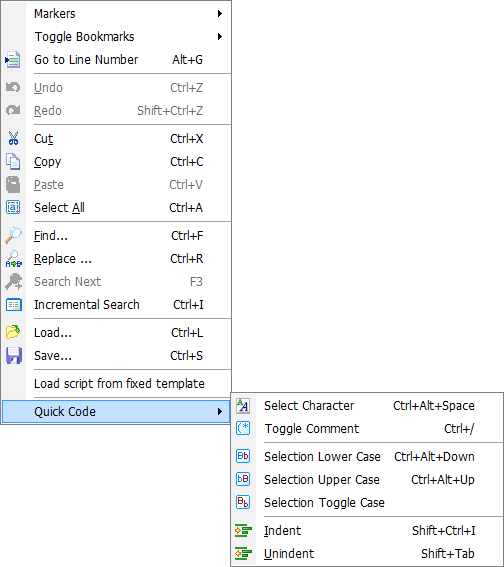Apply Selection Lower Case
The width and height of the screenshot is (504, 567).
(367, 456)
